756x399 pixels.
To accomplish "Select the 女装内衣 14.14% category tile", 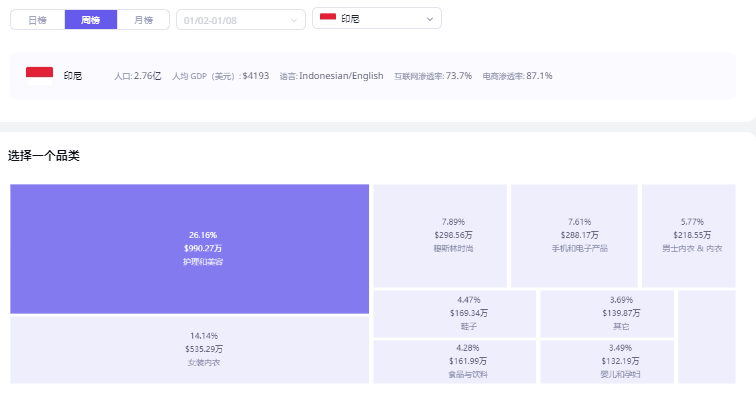I will point(189,350).
